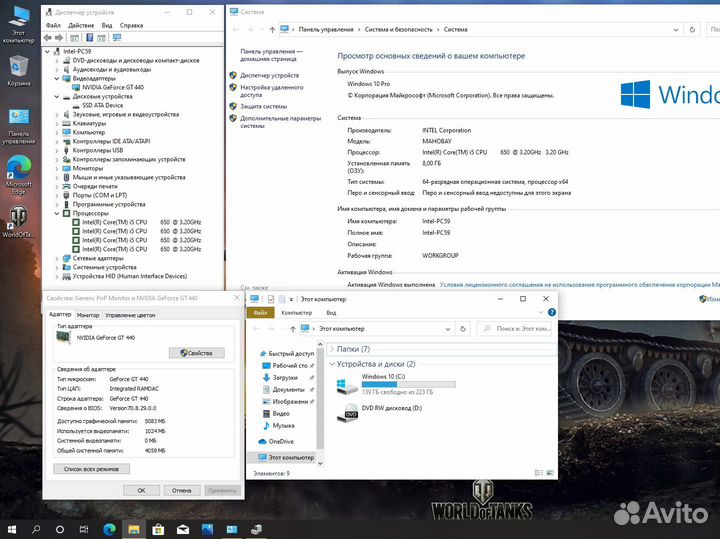Open Windows Start button
The image size is (720, 539).
point(12,529)
